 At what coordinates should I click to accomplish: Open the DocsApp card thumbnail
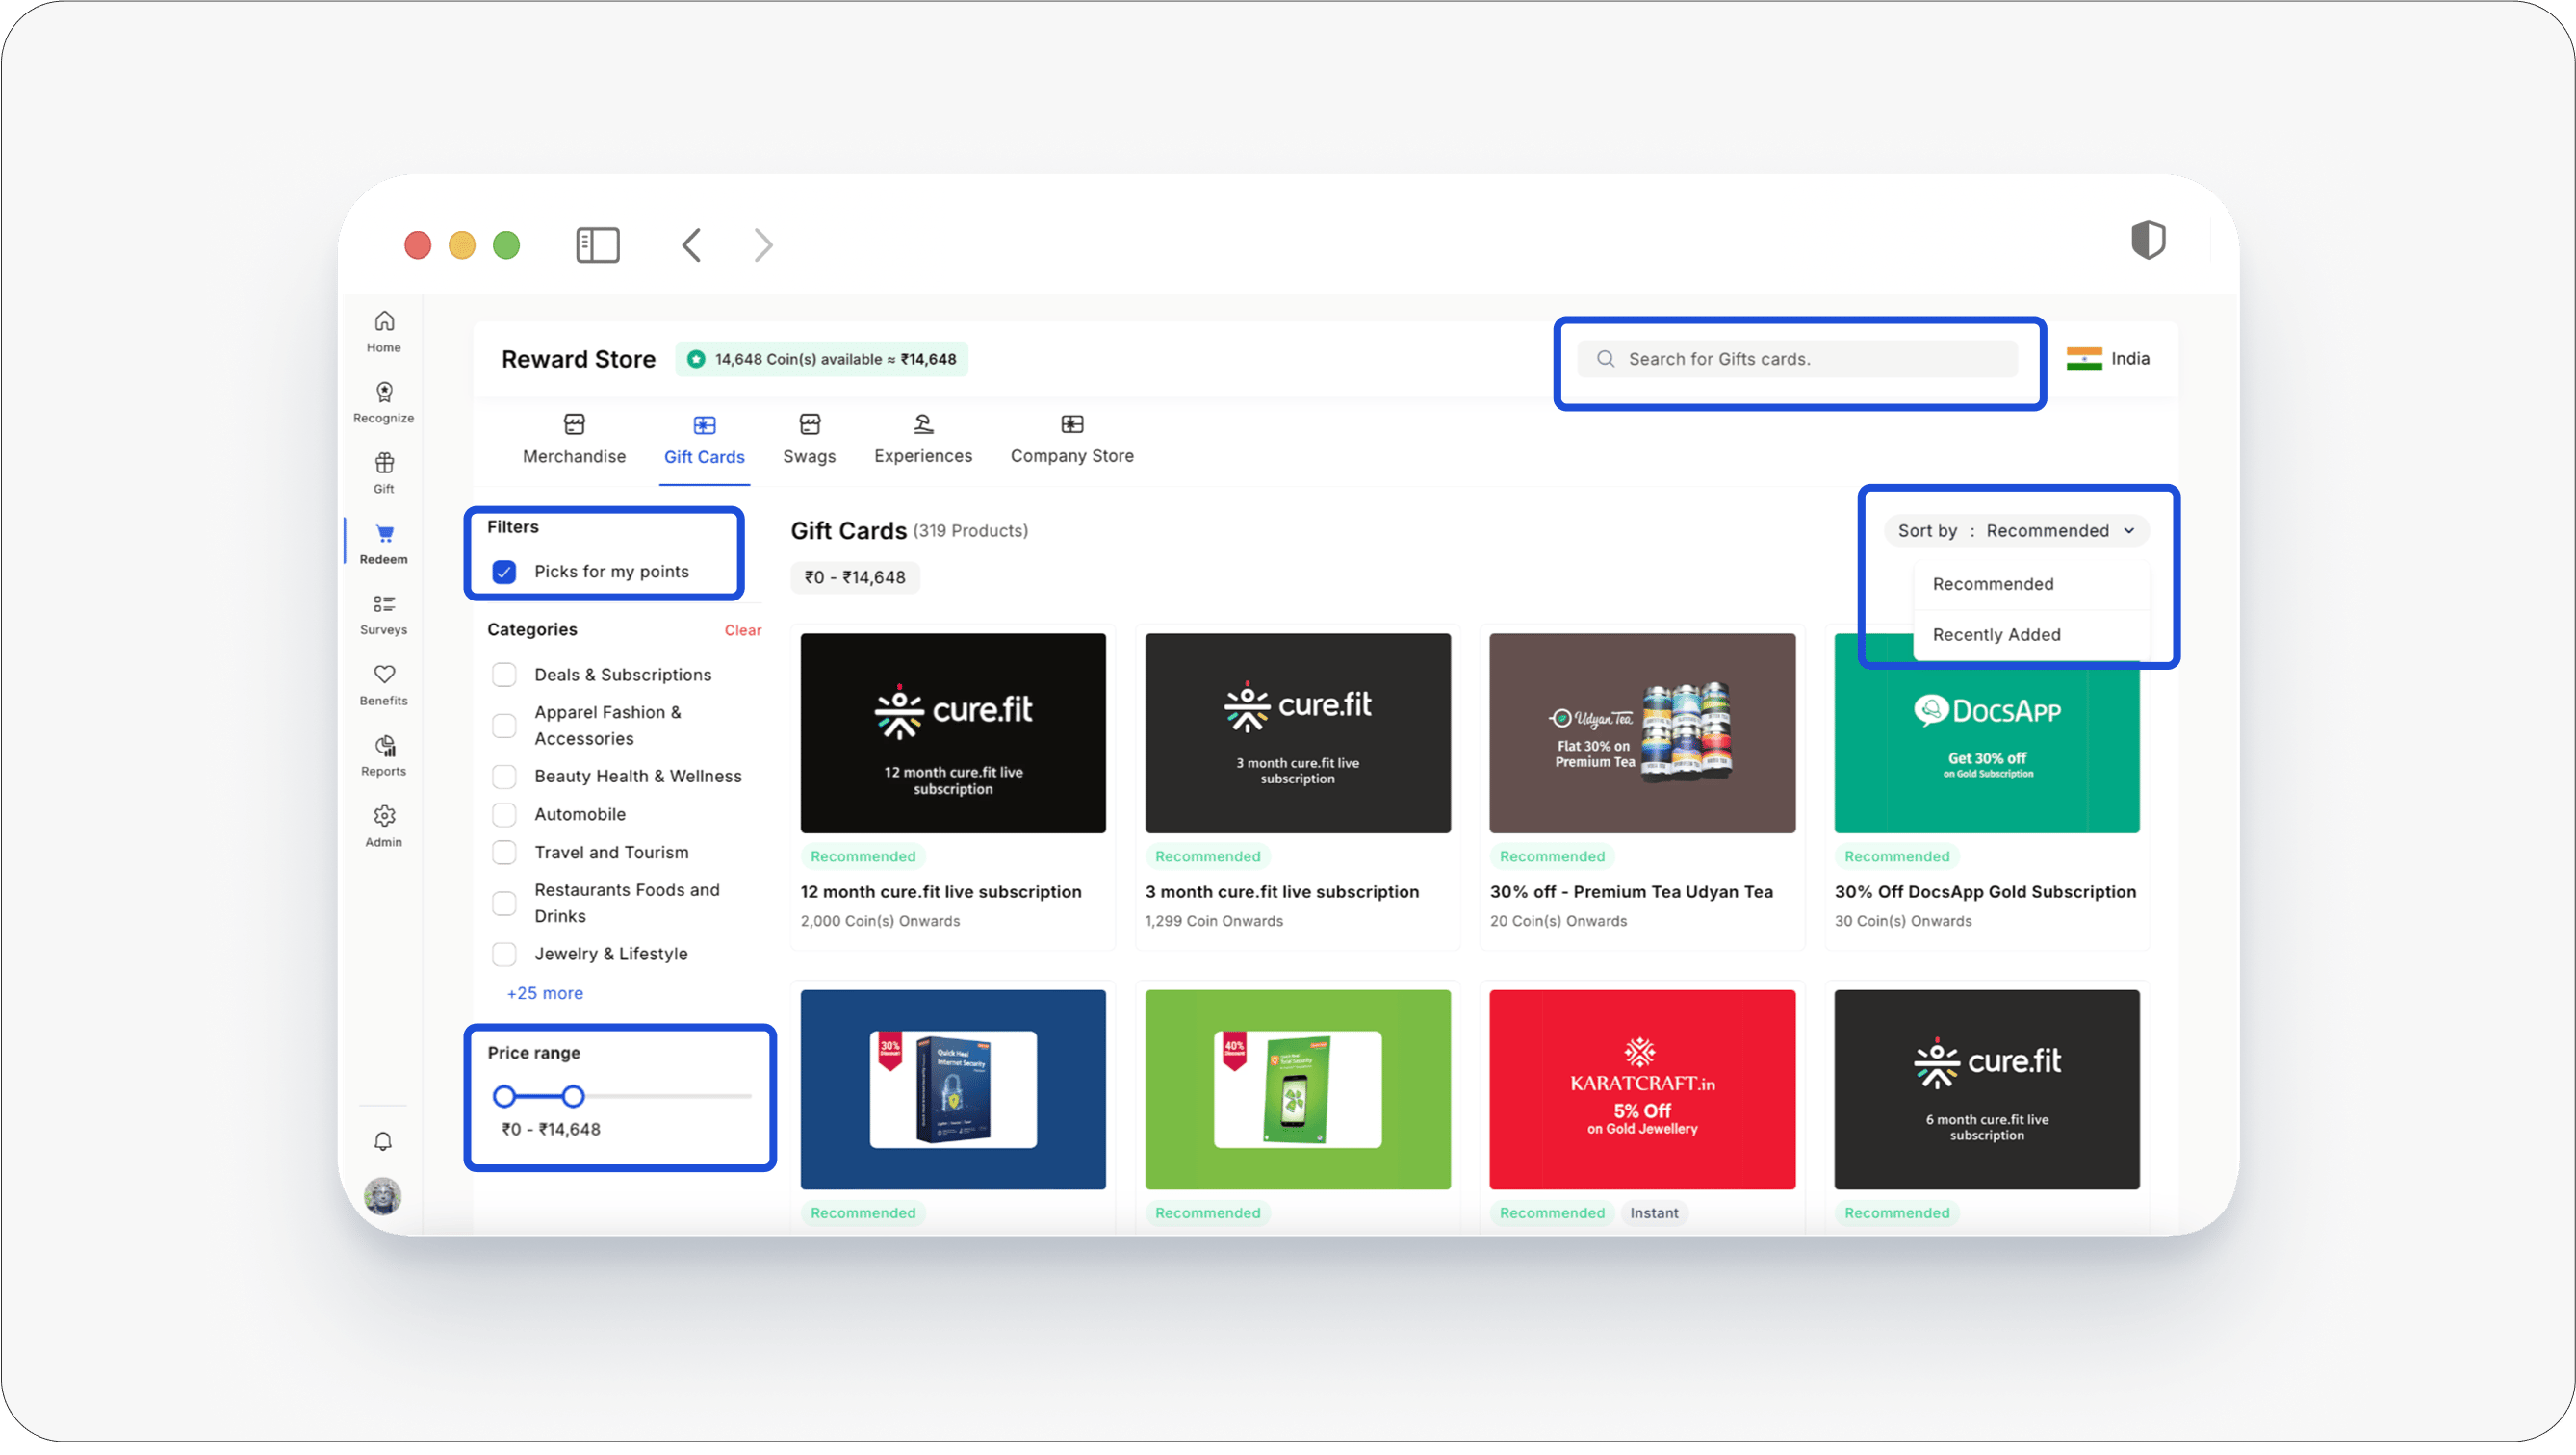pyautogui.click(x=1986, y=733)
